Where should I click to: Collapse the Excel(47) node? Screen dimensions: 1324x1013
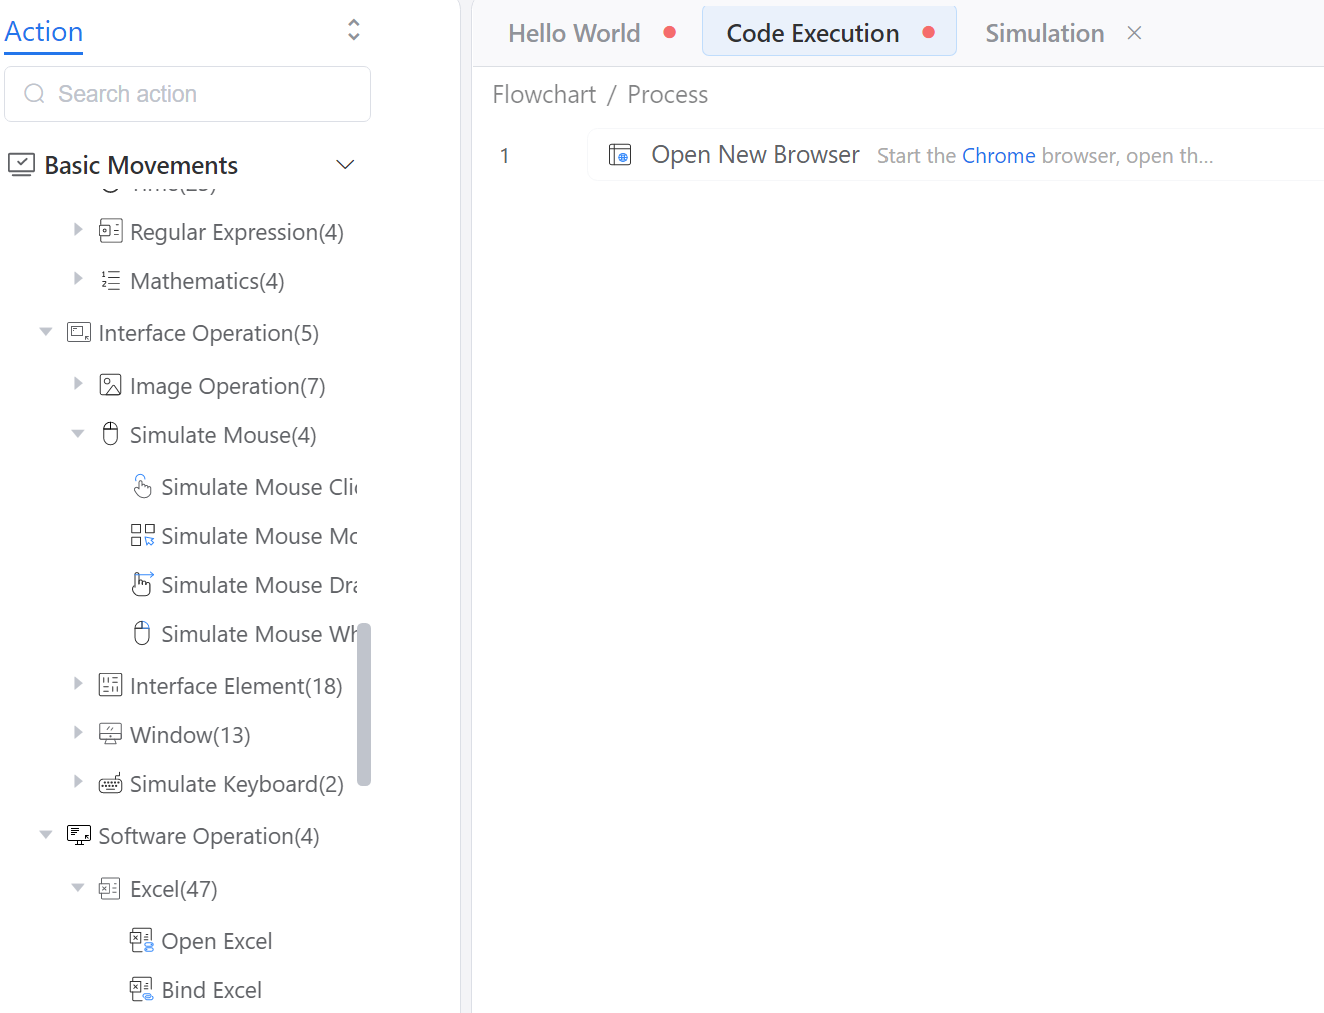78,888
